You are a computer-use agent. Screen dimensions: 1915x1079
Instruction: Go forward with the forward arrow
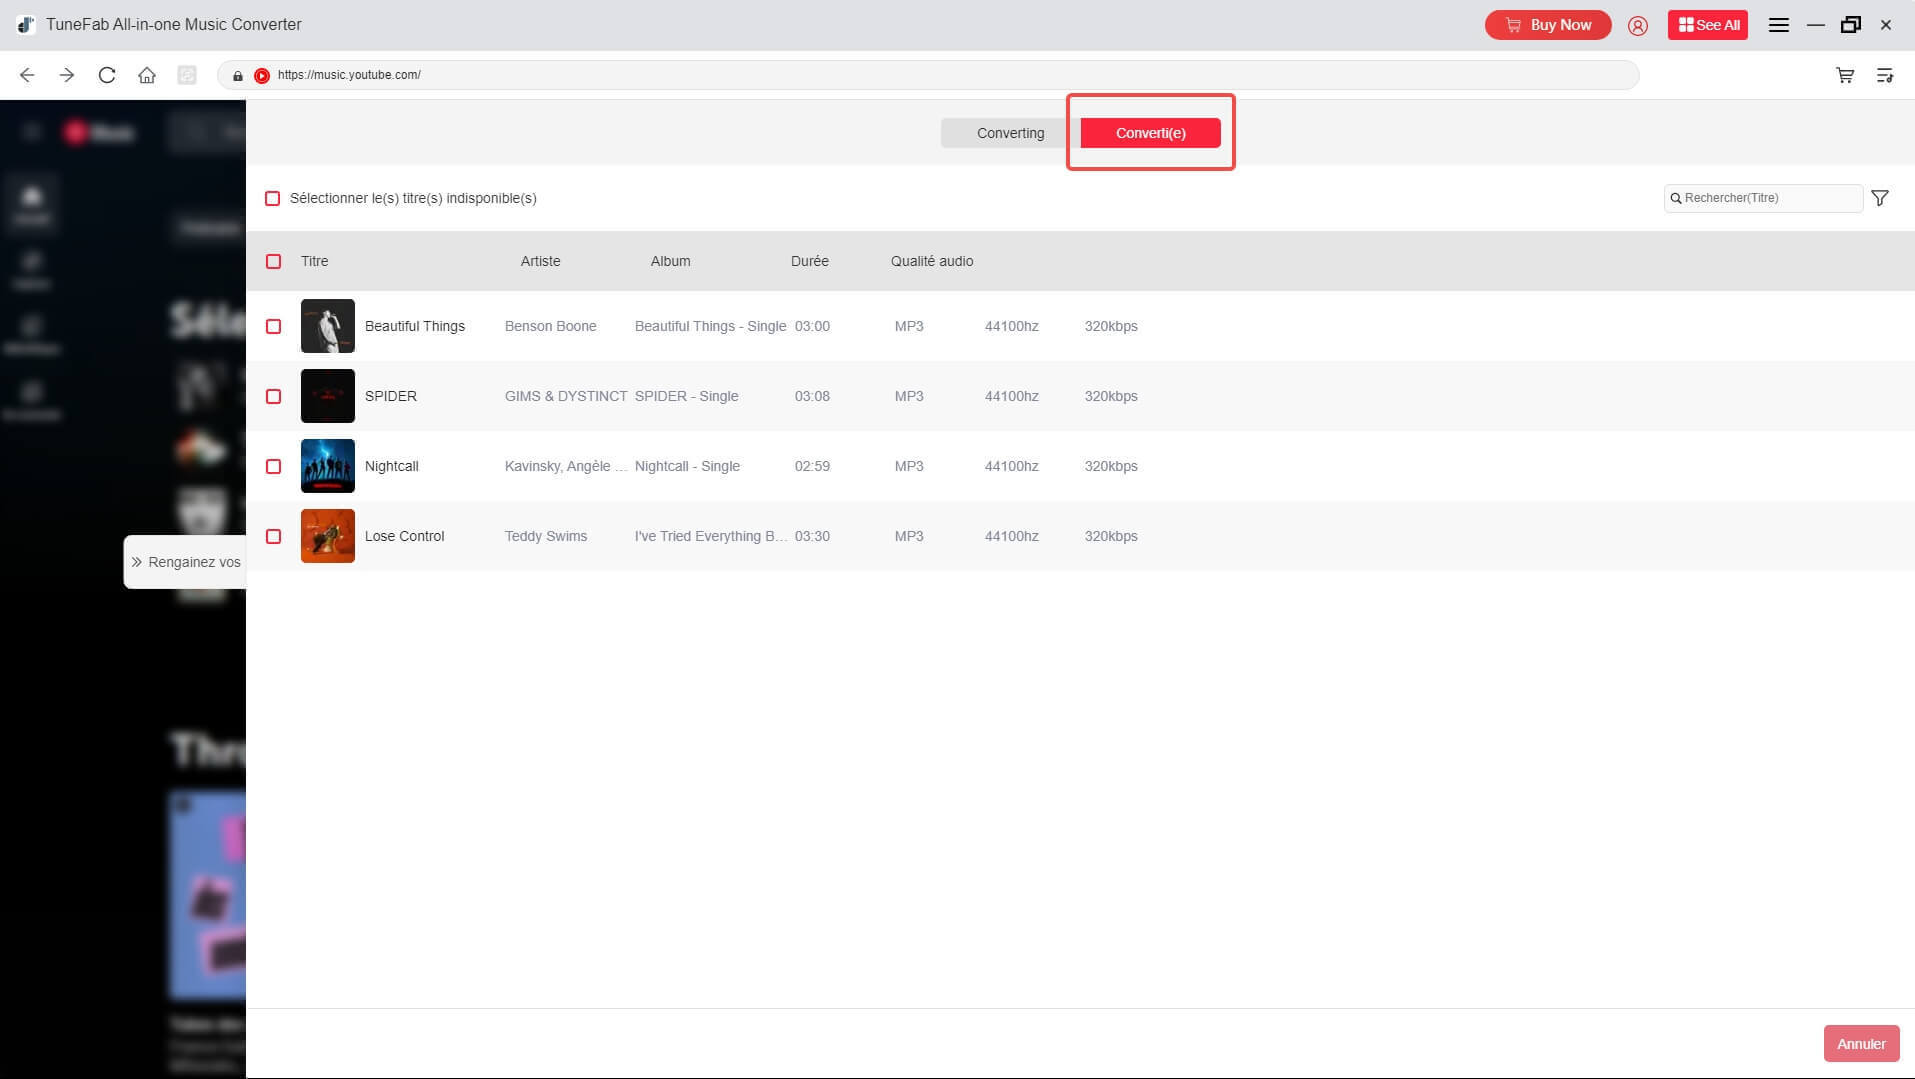pyautogui.click(x=67, y=75)
